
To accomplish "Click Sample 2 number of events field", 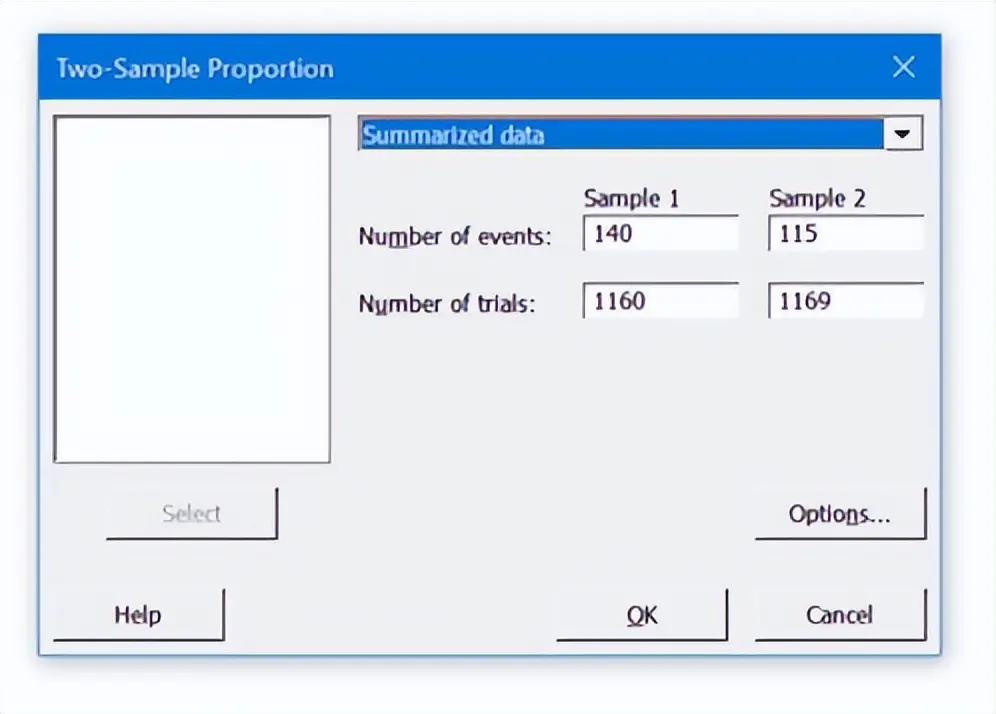I will click(845, 233).
